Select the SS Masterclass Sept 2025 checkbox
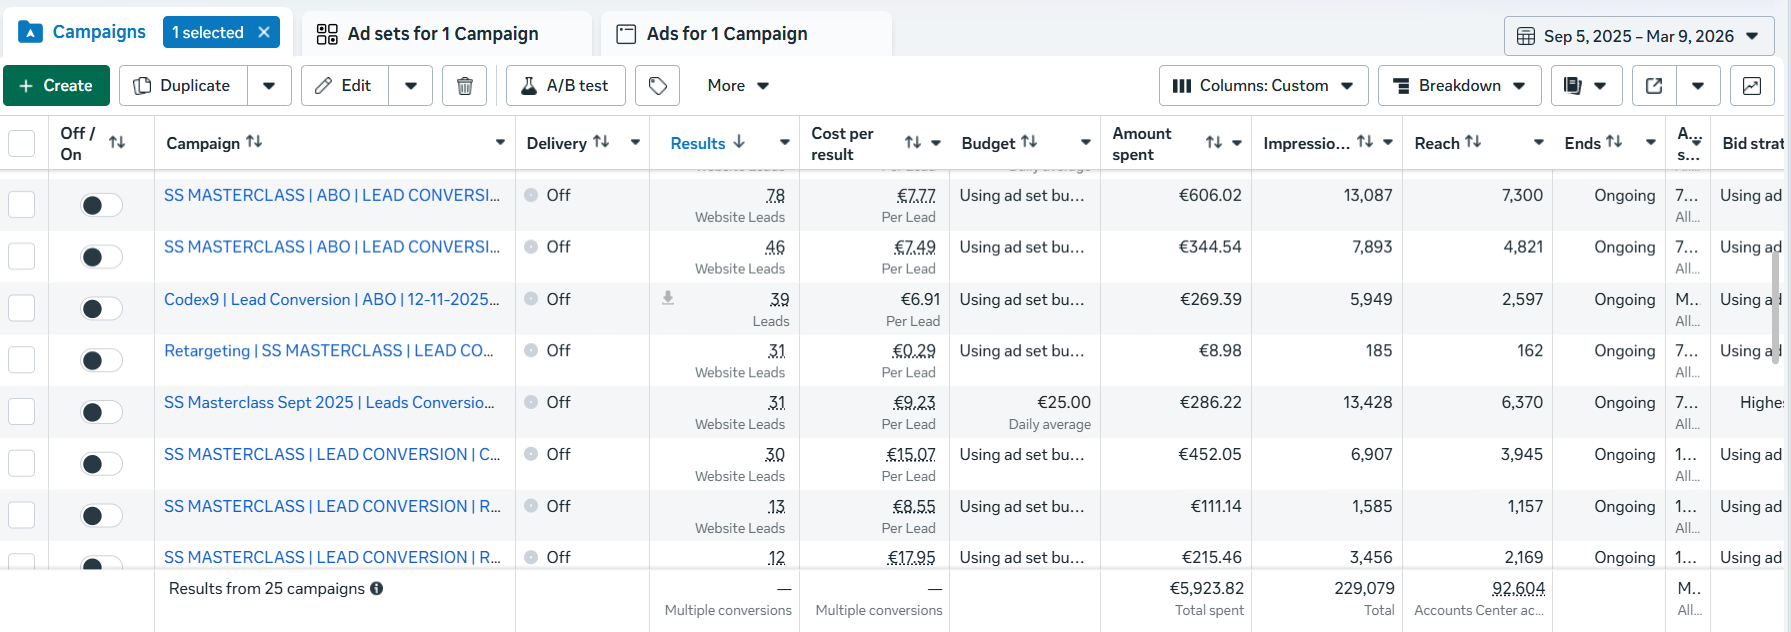Viewport: 1791px width, 632px height. click(x=22, y=411)
